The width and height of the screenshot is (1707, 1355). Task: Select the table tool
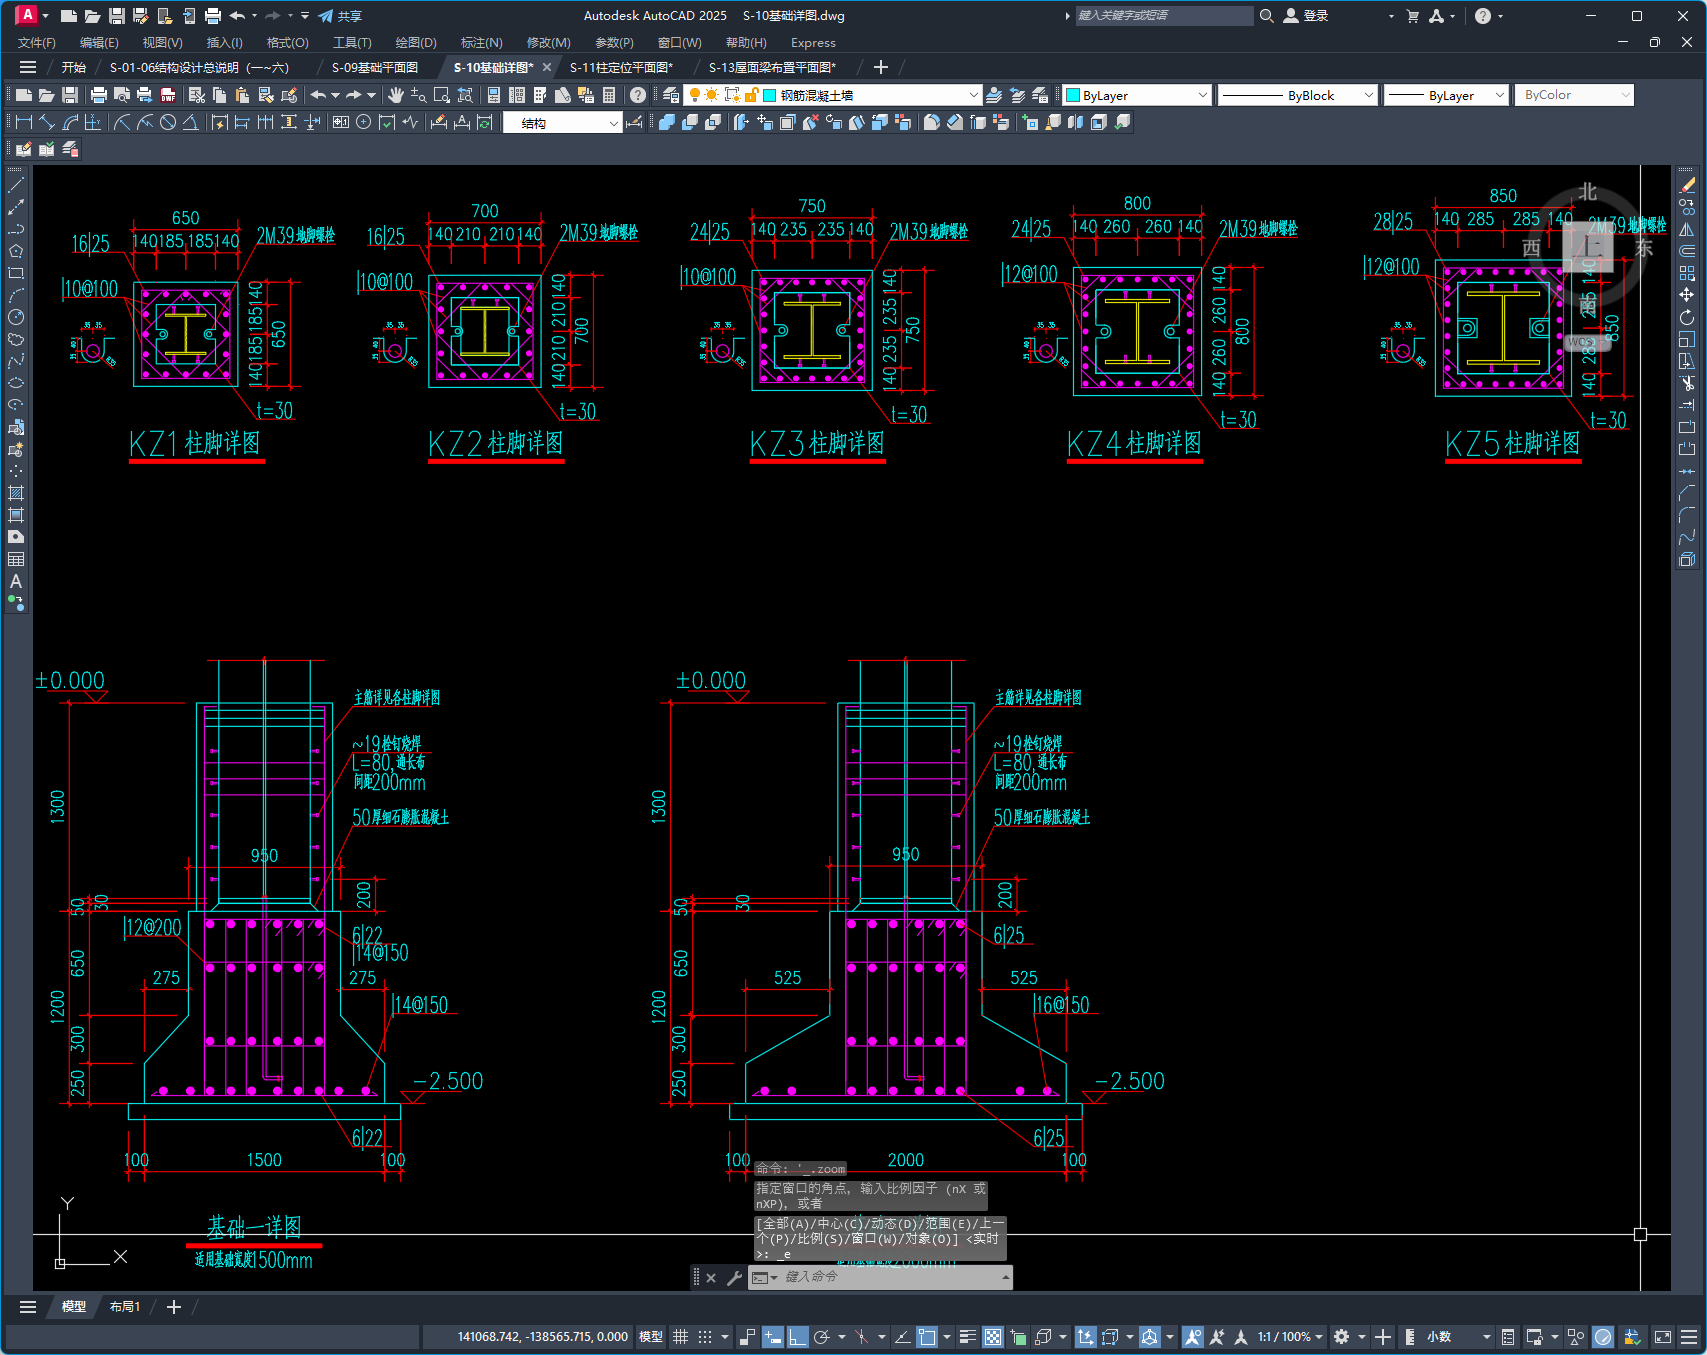tap(16, 559)
